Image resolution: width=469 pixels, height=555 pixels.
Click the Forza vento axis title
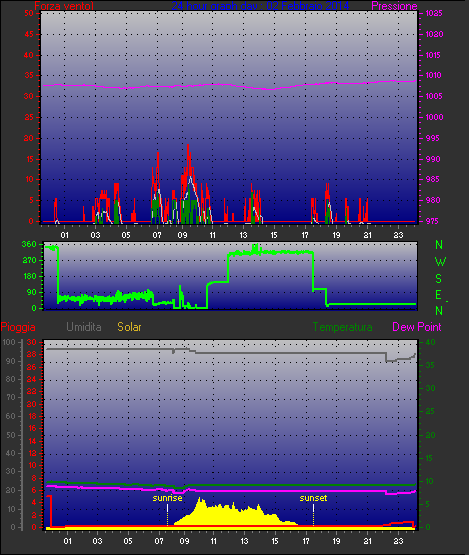pos(64,6)
